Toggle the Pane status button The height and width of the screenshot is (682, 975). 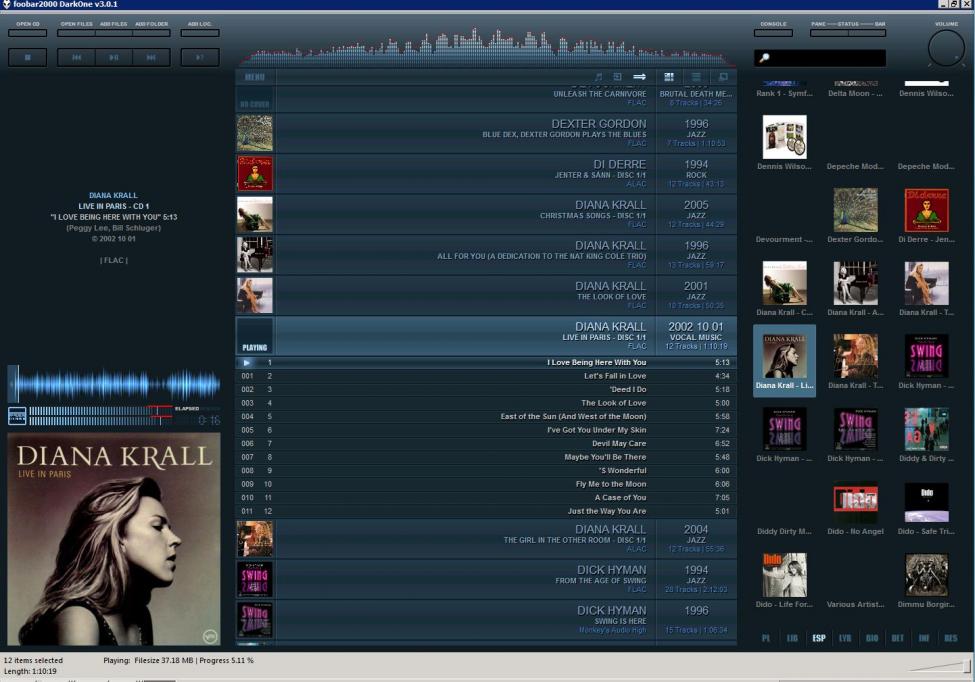pos(829,32)
